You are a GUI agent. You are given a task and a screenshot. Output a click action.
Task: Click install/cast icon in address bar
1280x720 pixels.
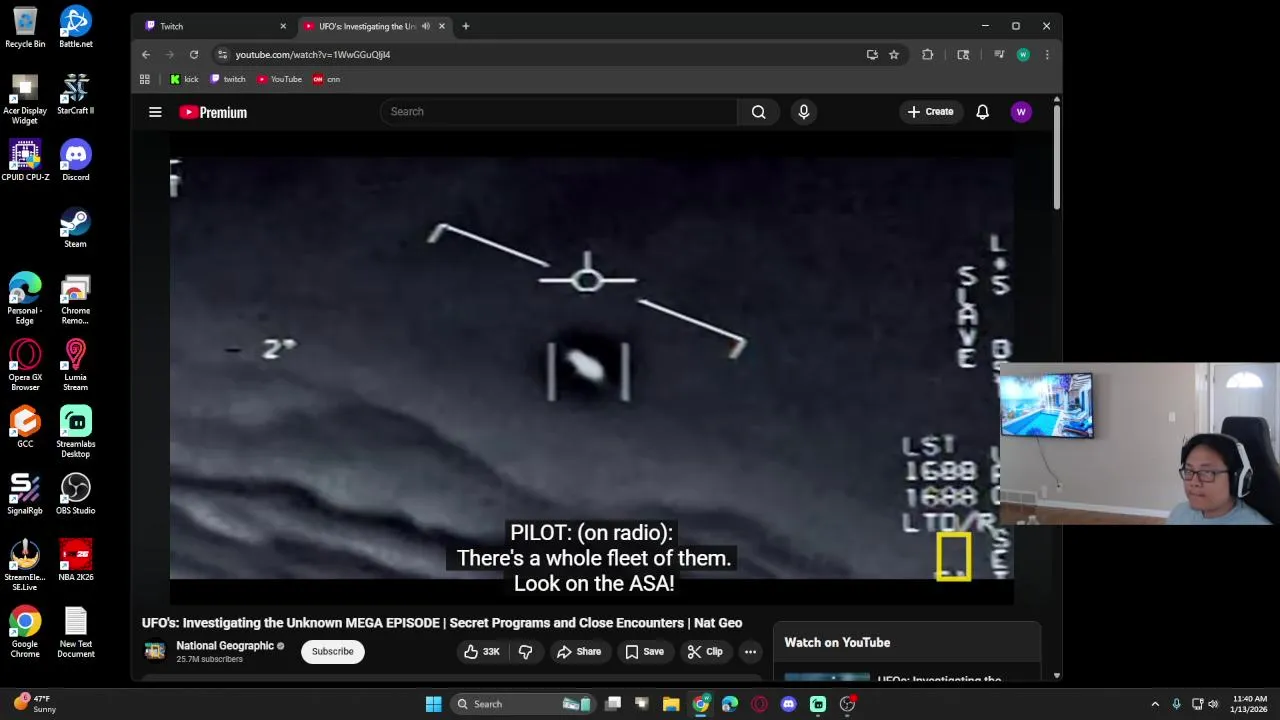(872, 54)
